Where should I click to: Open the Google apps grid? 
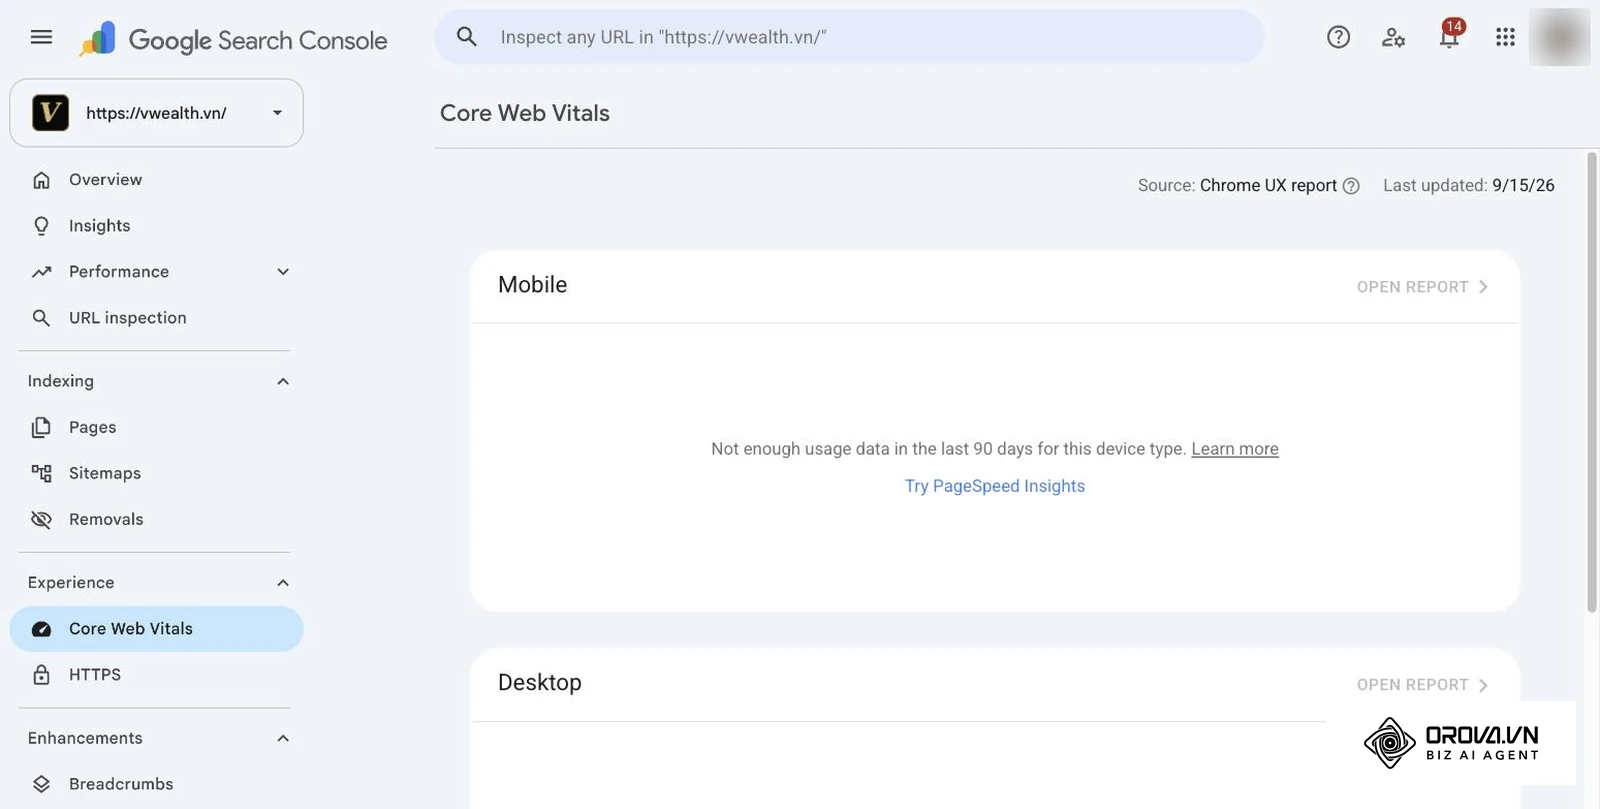click(x=1505, y=37)
